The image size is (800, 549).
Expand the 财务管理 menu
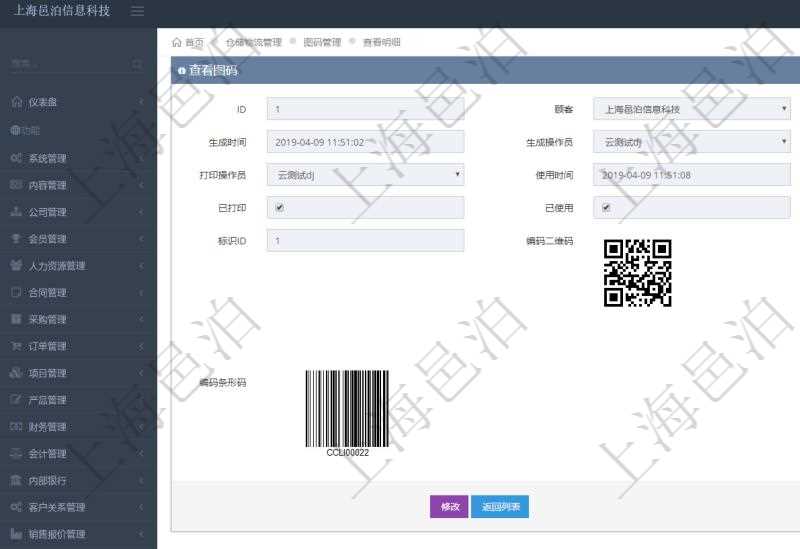pyautogui.click(x=78, y=427)
